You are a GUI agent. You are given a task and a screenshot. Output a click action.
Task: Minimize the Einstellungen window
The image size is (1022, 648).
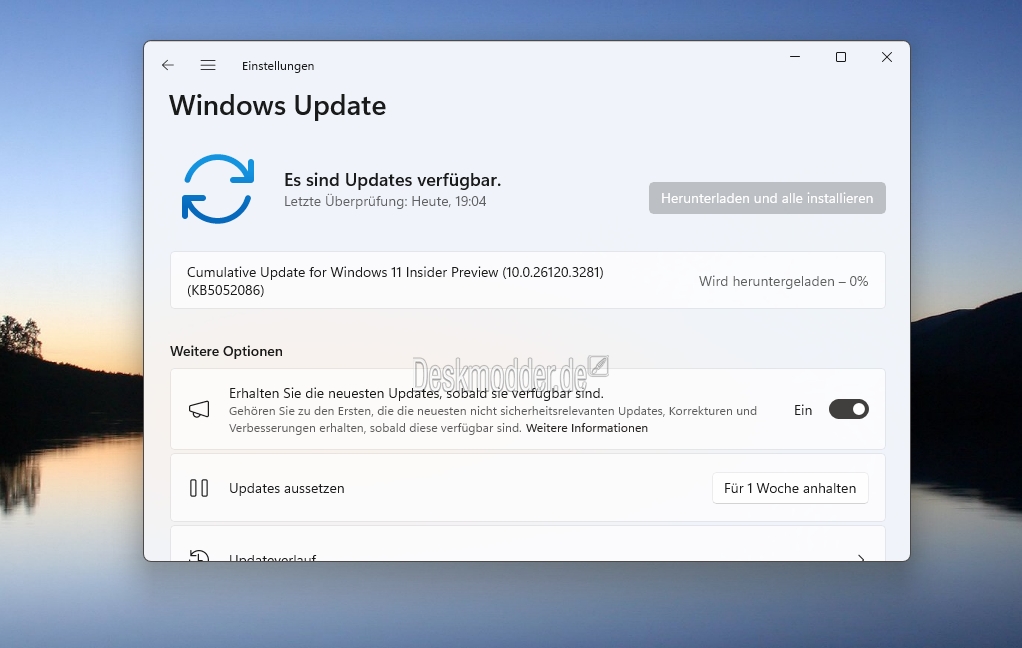click(795, 57)
